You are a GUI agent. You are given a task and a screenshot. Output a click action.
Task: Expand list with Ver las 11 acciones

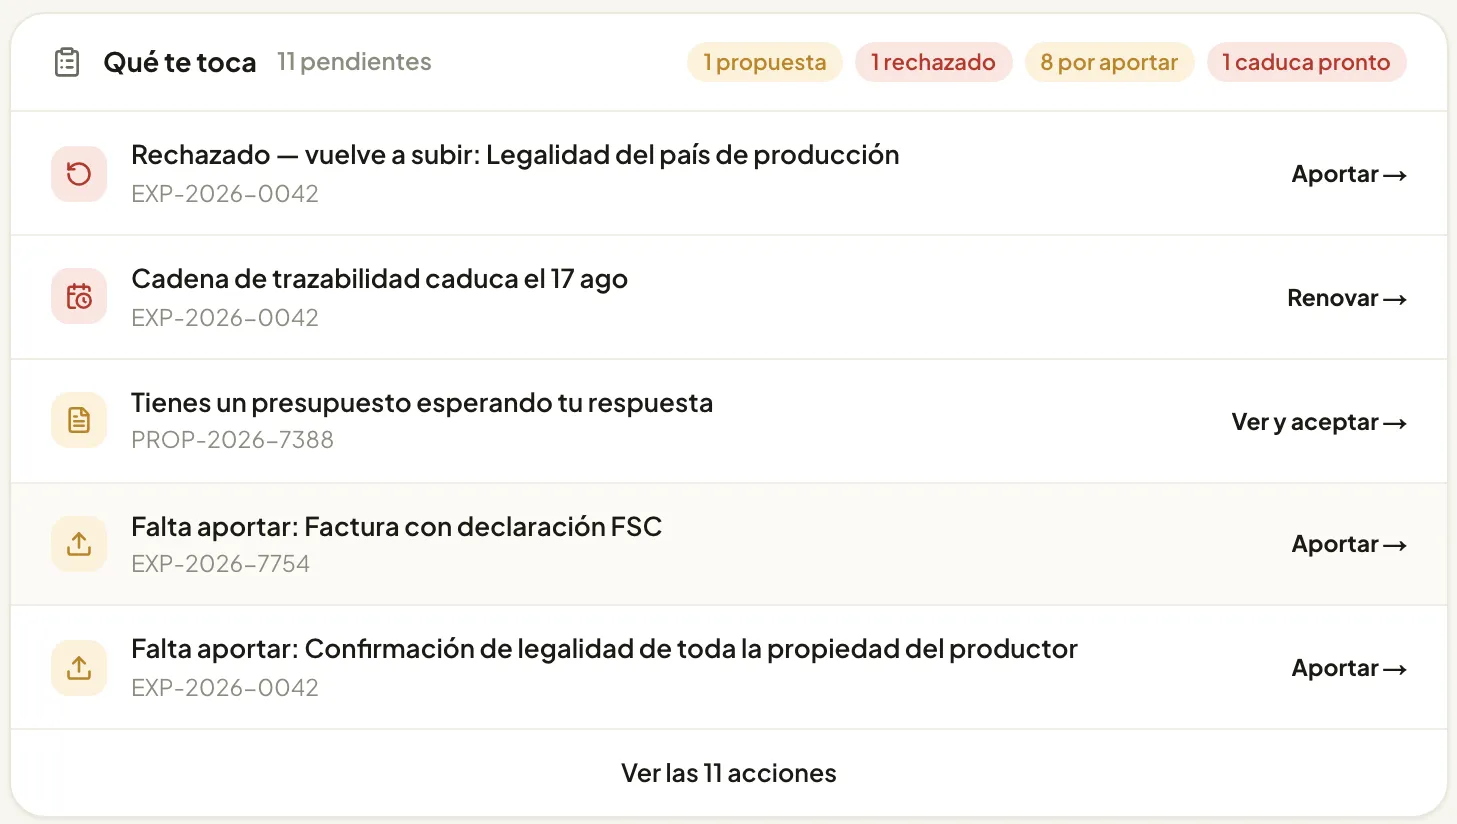coord(729,773)
